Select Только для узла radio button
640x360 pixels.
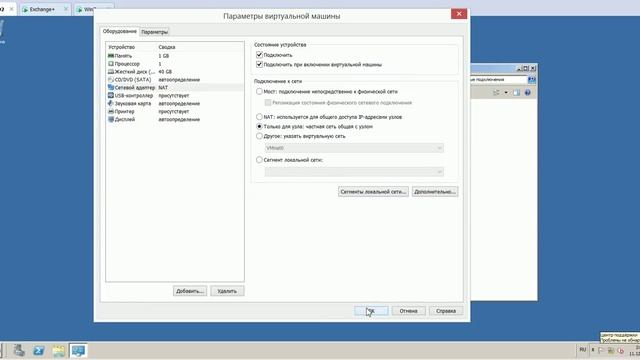point(259,127)
